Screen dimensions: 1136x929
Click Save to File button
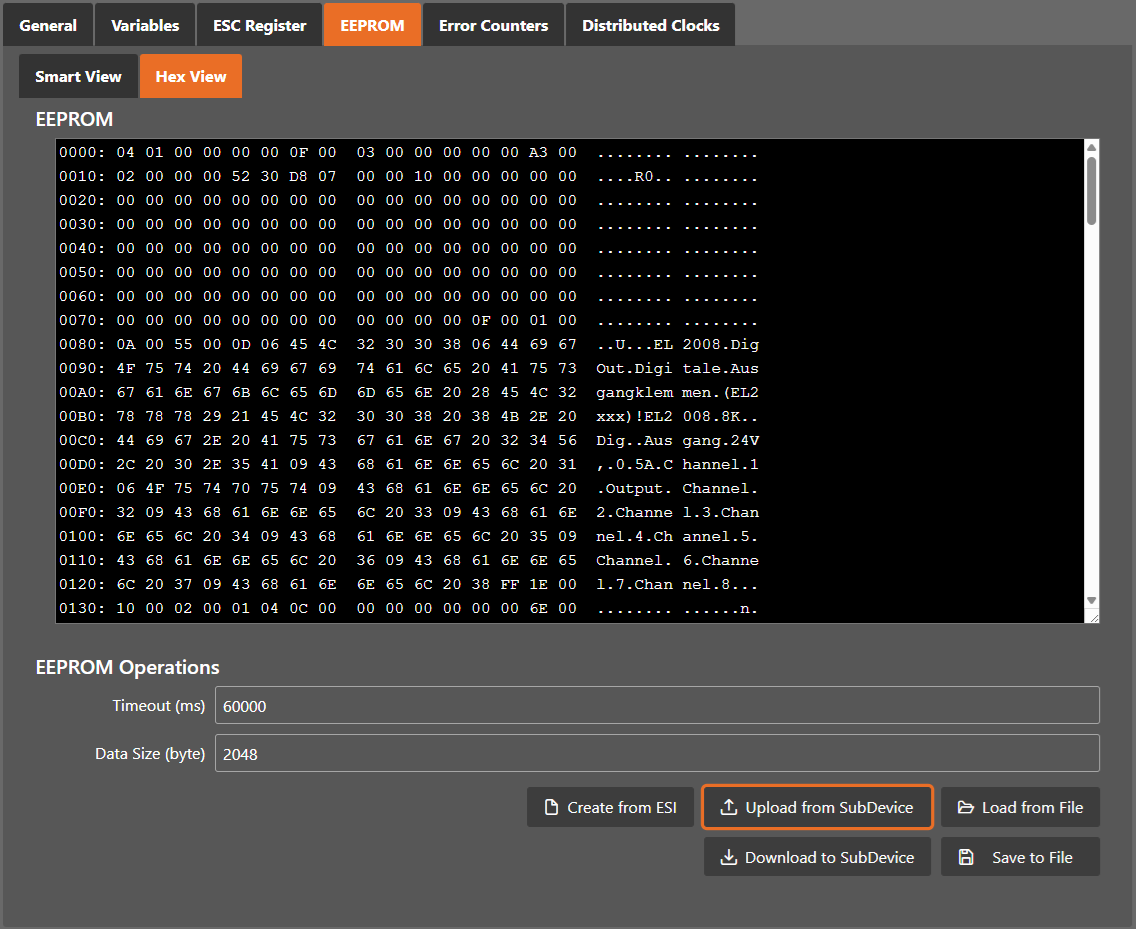(x=1020, y=857)
